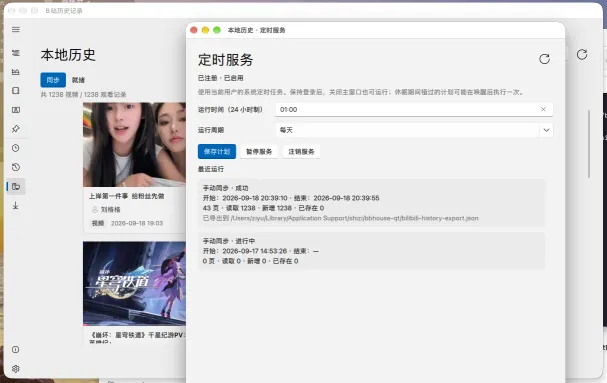Select the highlighted local history sidebar icon

(x=16, y=187)
